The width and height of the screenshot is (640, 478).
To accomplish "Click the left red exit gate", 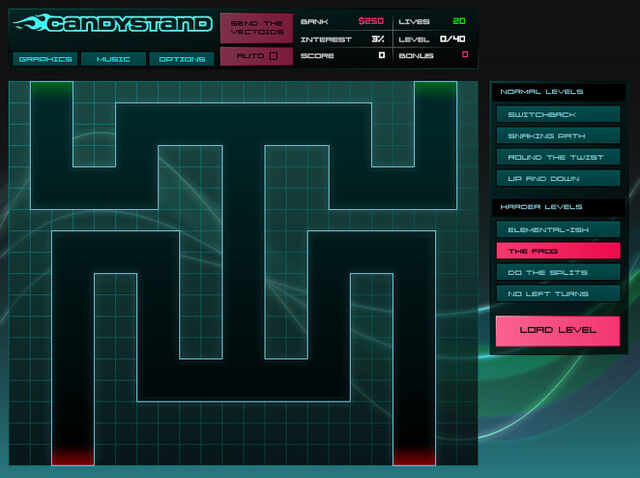I will (73, 456).
